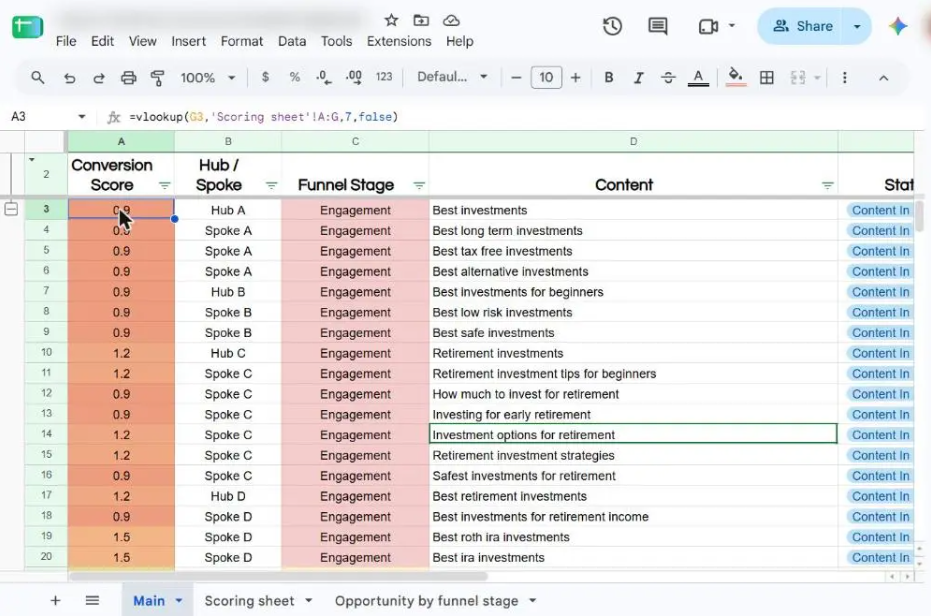Start a Meet video call
This screenshot has height=616, width=931.
click(708, 26)
